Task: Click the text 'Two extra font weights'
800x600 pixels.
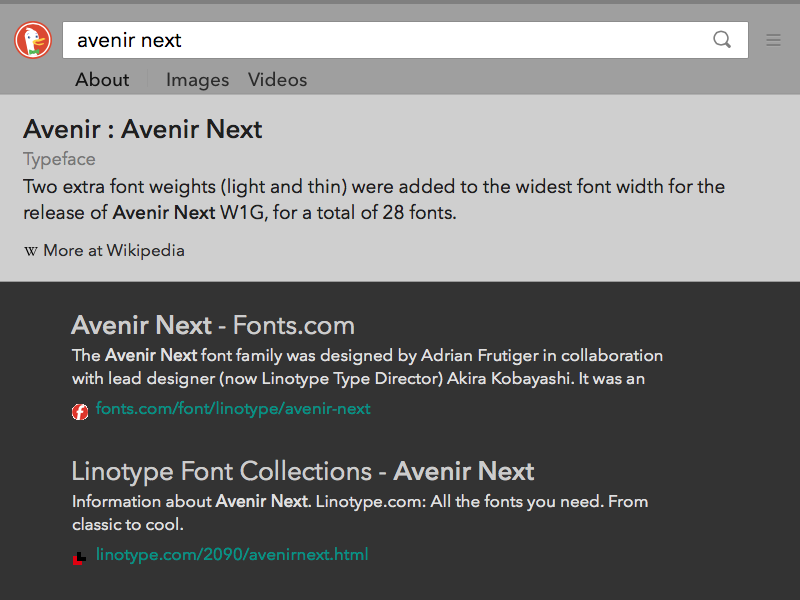Action: [x=119, y=187]
